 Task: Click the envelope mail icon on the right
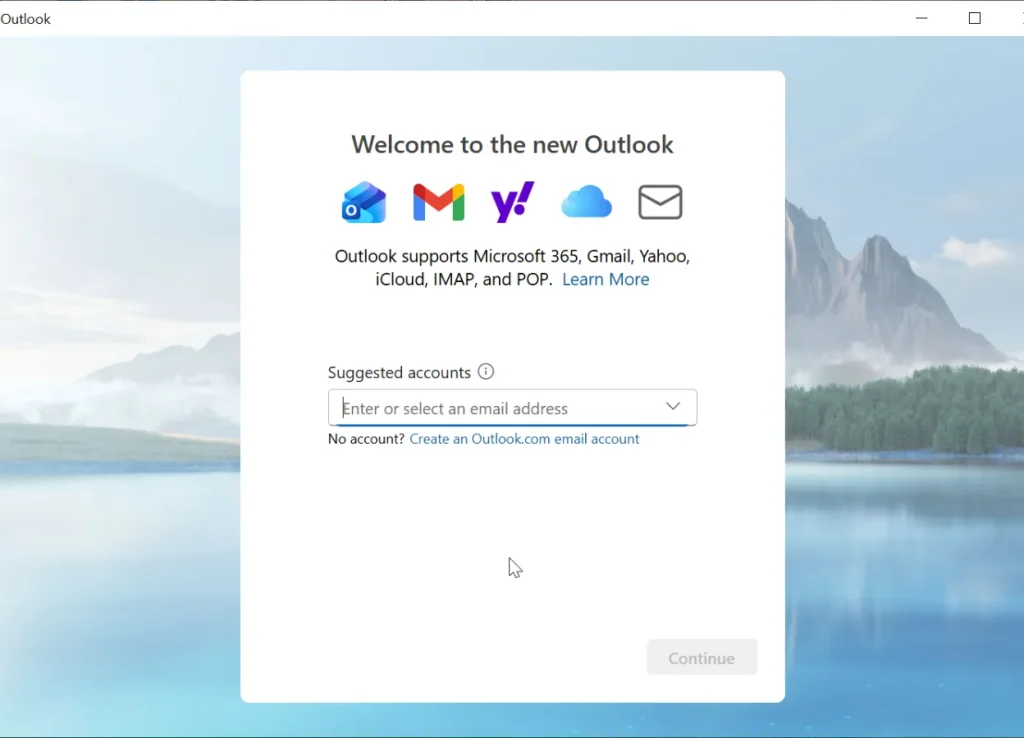pyautogui.click(x=660, y=202)
